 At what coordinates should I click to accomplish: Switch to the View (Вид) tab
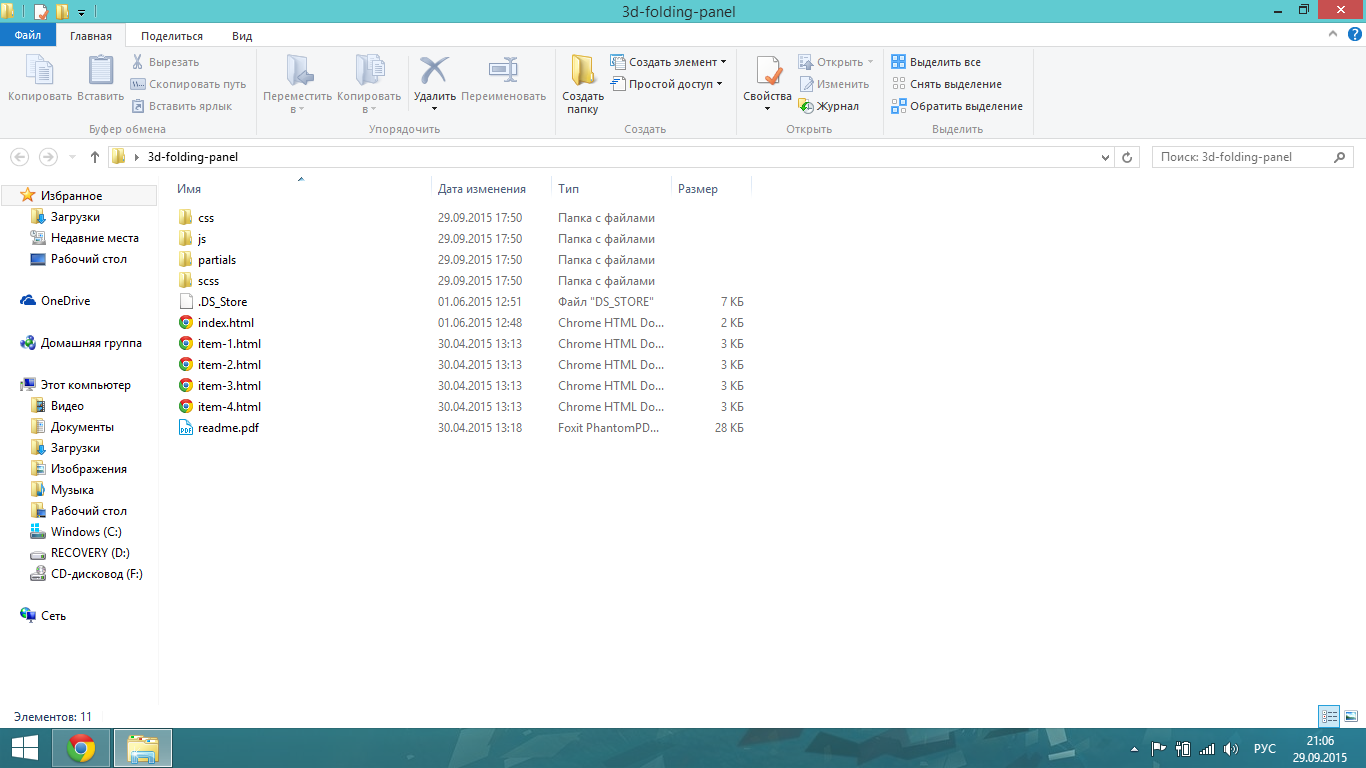[x=242, y=36]
